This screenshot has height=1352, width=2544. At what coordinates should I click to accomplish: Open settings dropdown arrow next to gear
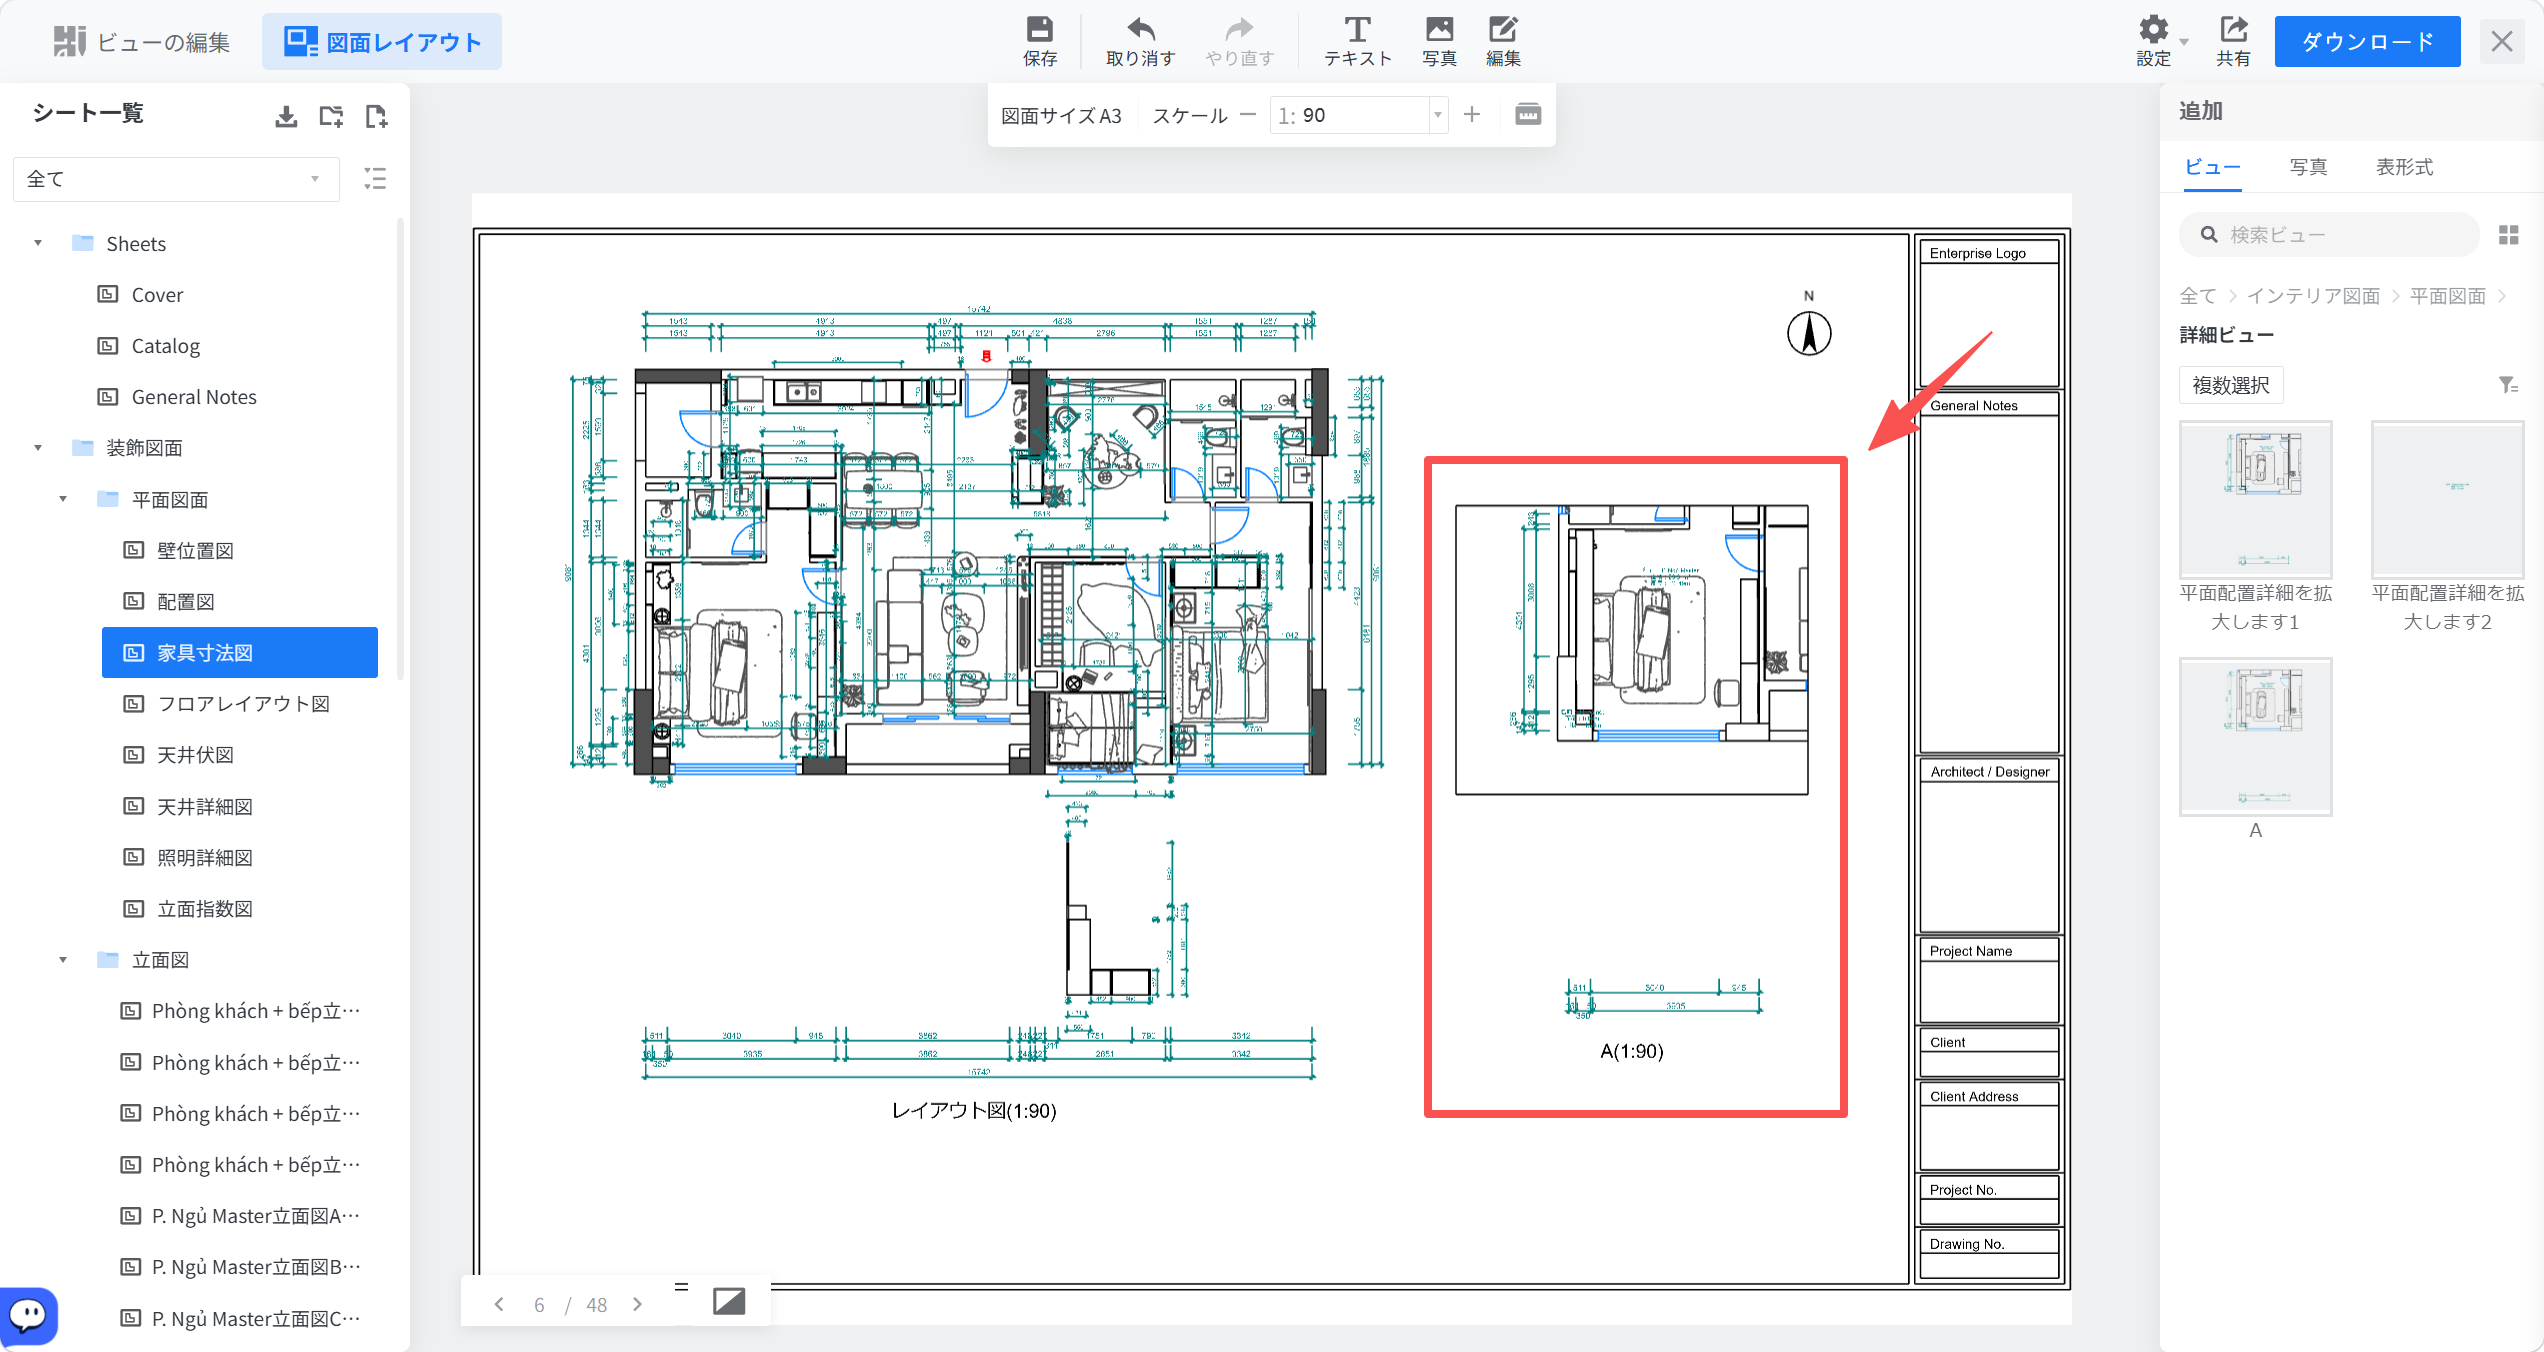2184,42
